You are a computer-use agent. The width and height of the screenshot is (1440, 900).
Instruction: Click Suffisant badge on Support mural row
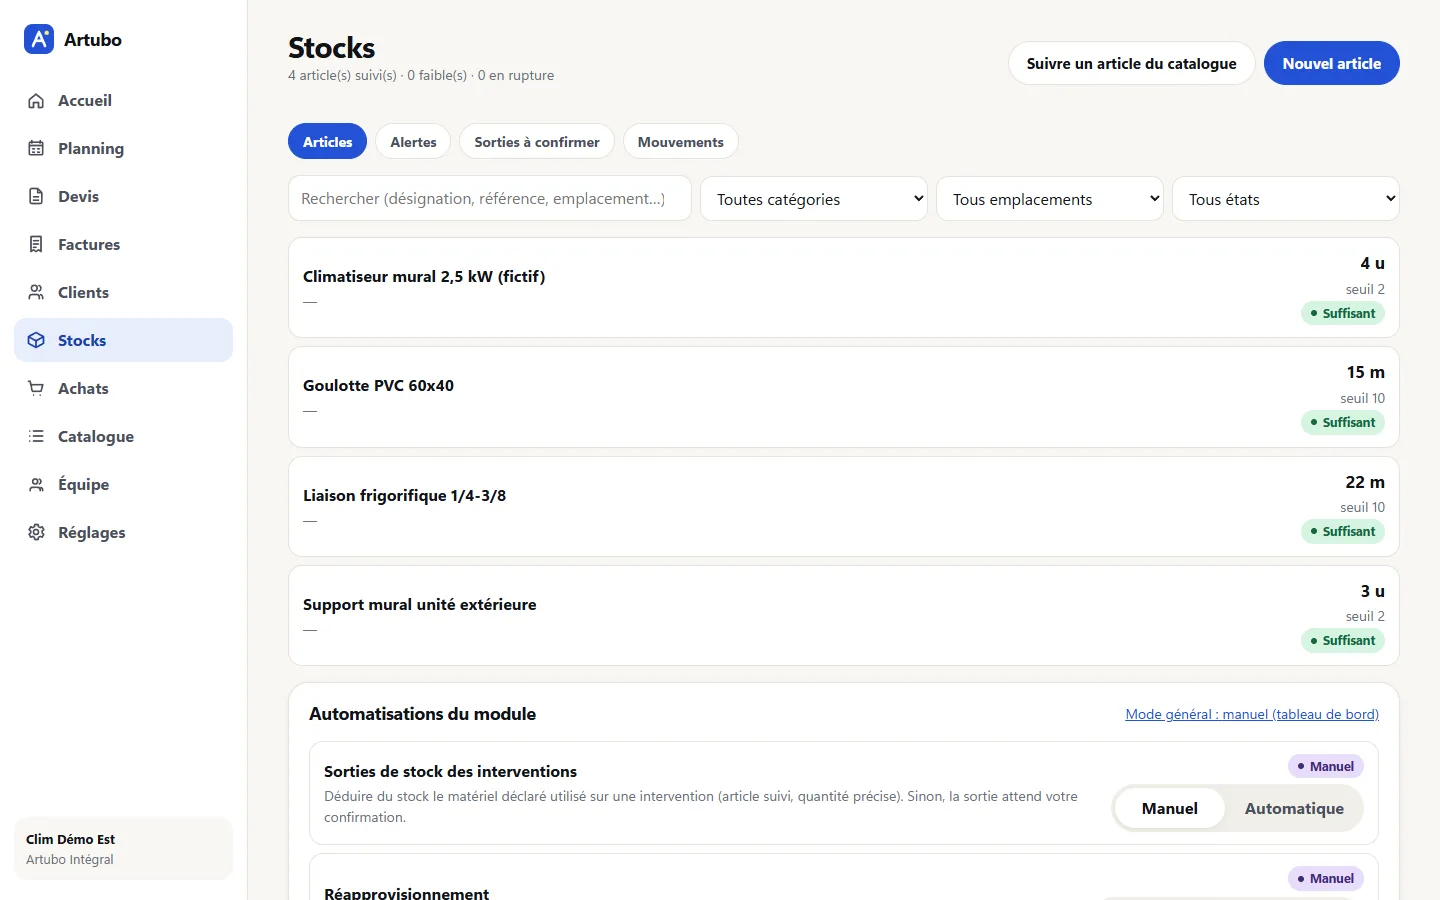click(x=1343, y=640)
